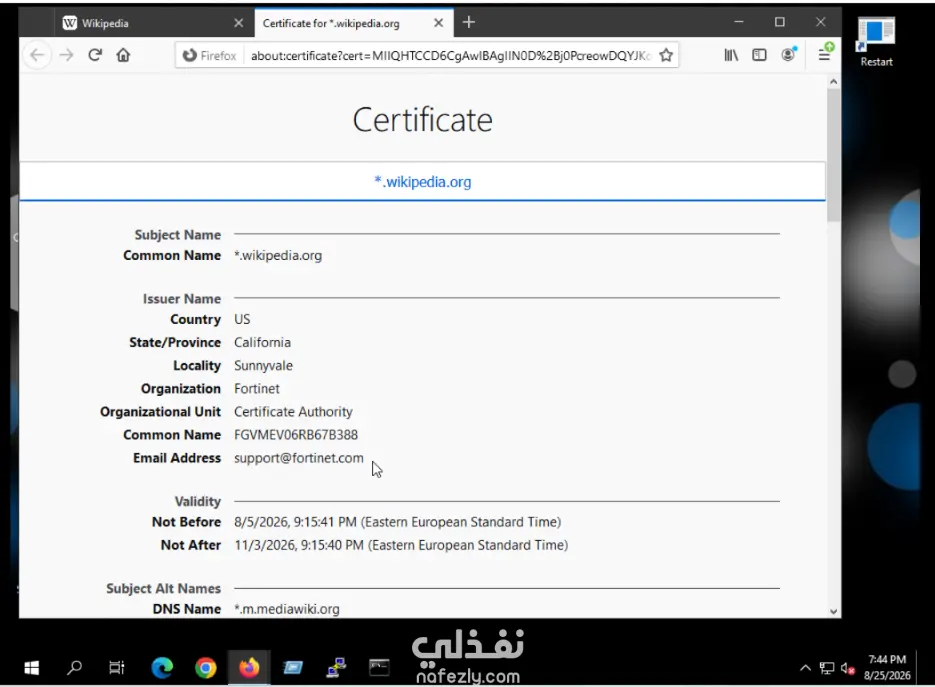Go back to previous page
This screenshot has width=935, height=687.
[37, 55]
